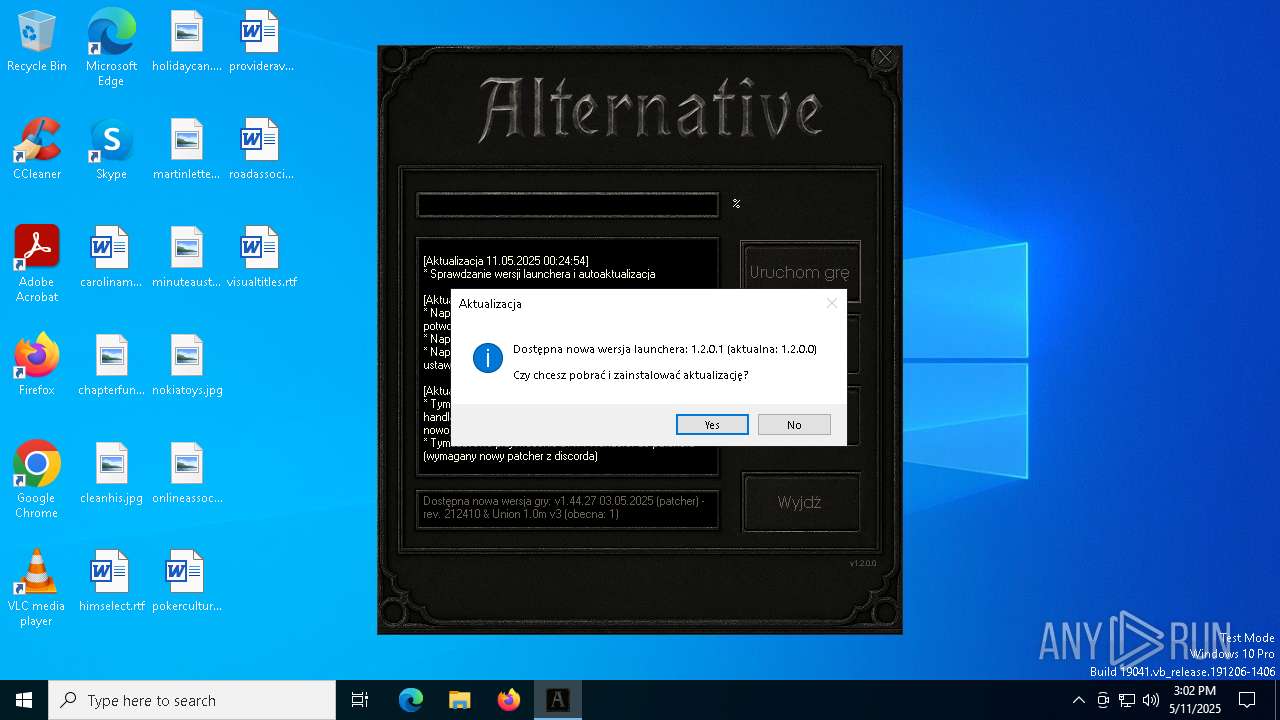Open the Windows Start menu
The image size is (1280, 720).
[x=24, y=700]
